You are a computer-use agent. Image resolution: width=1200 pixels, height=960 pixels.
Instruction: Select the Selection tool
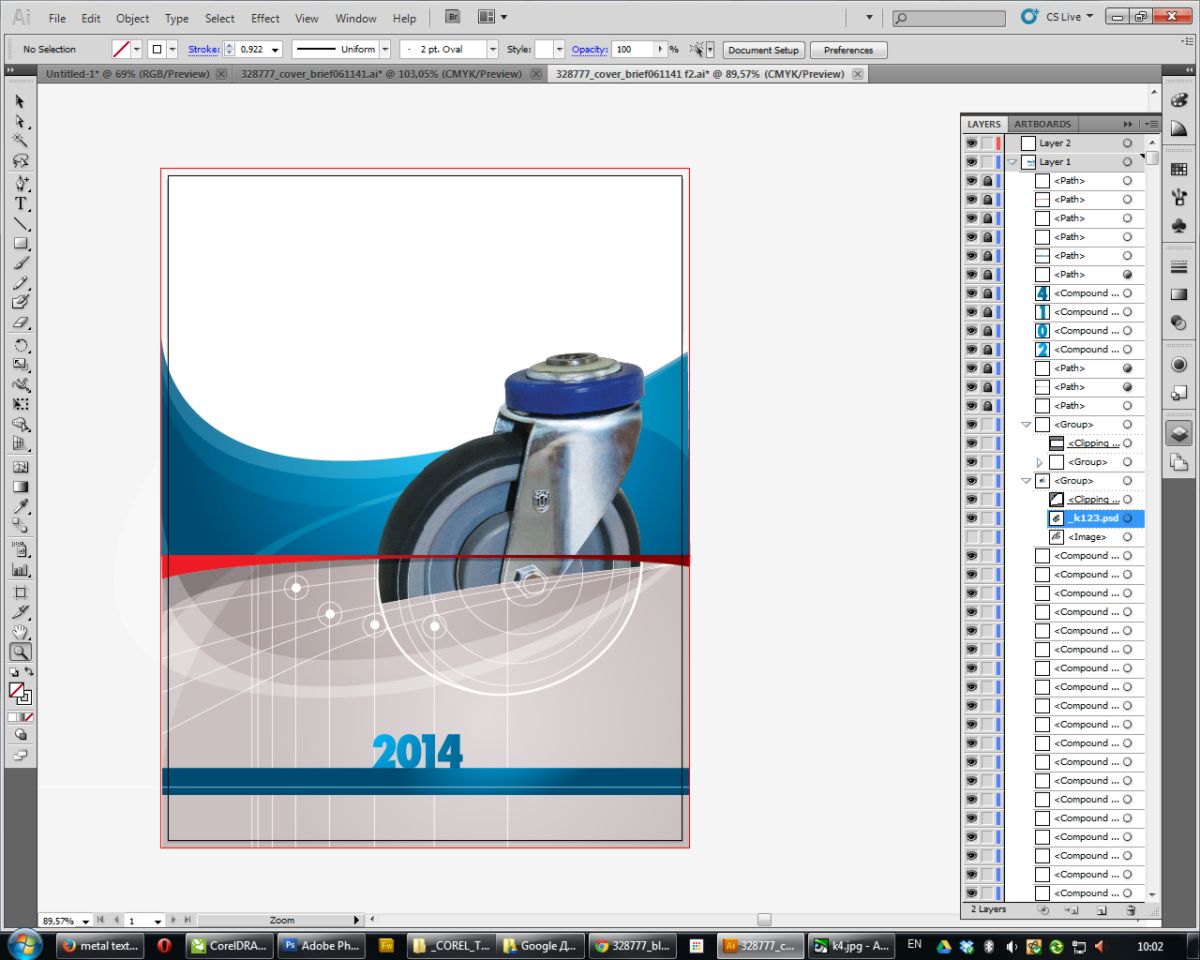20,100
